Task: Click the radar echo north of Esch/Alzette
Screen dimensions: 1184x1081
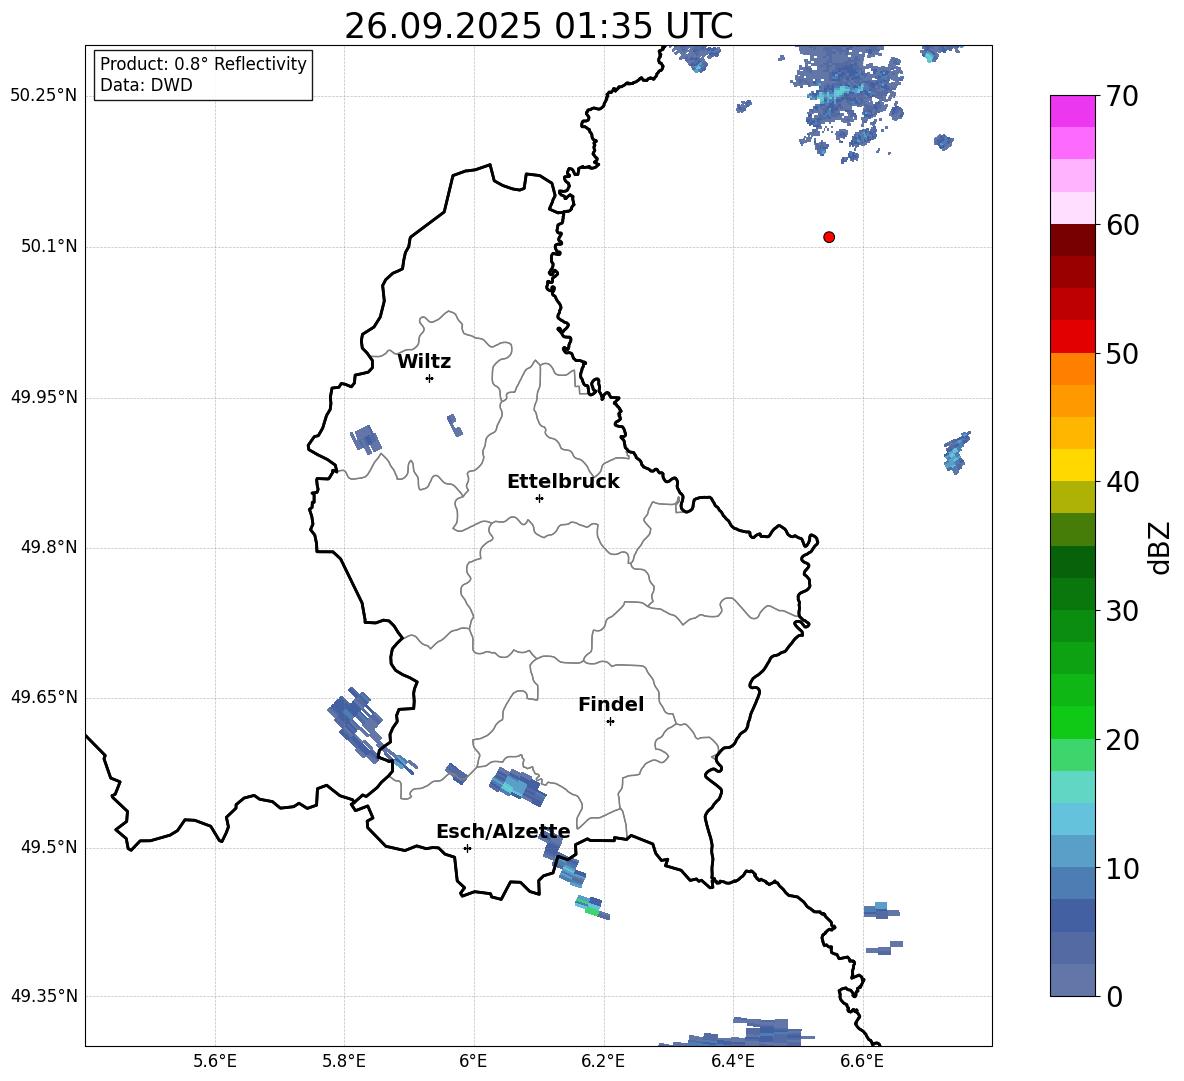Action: pos(517,787)
